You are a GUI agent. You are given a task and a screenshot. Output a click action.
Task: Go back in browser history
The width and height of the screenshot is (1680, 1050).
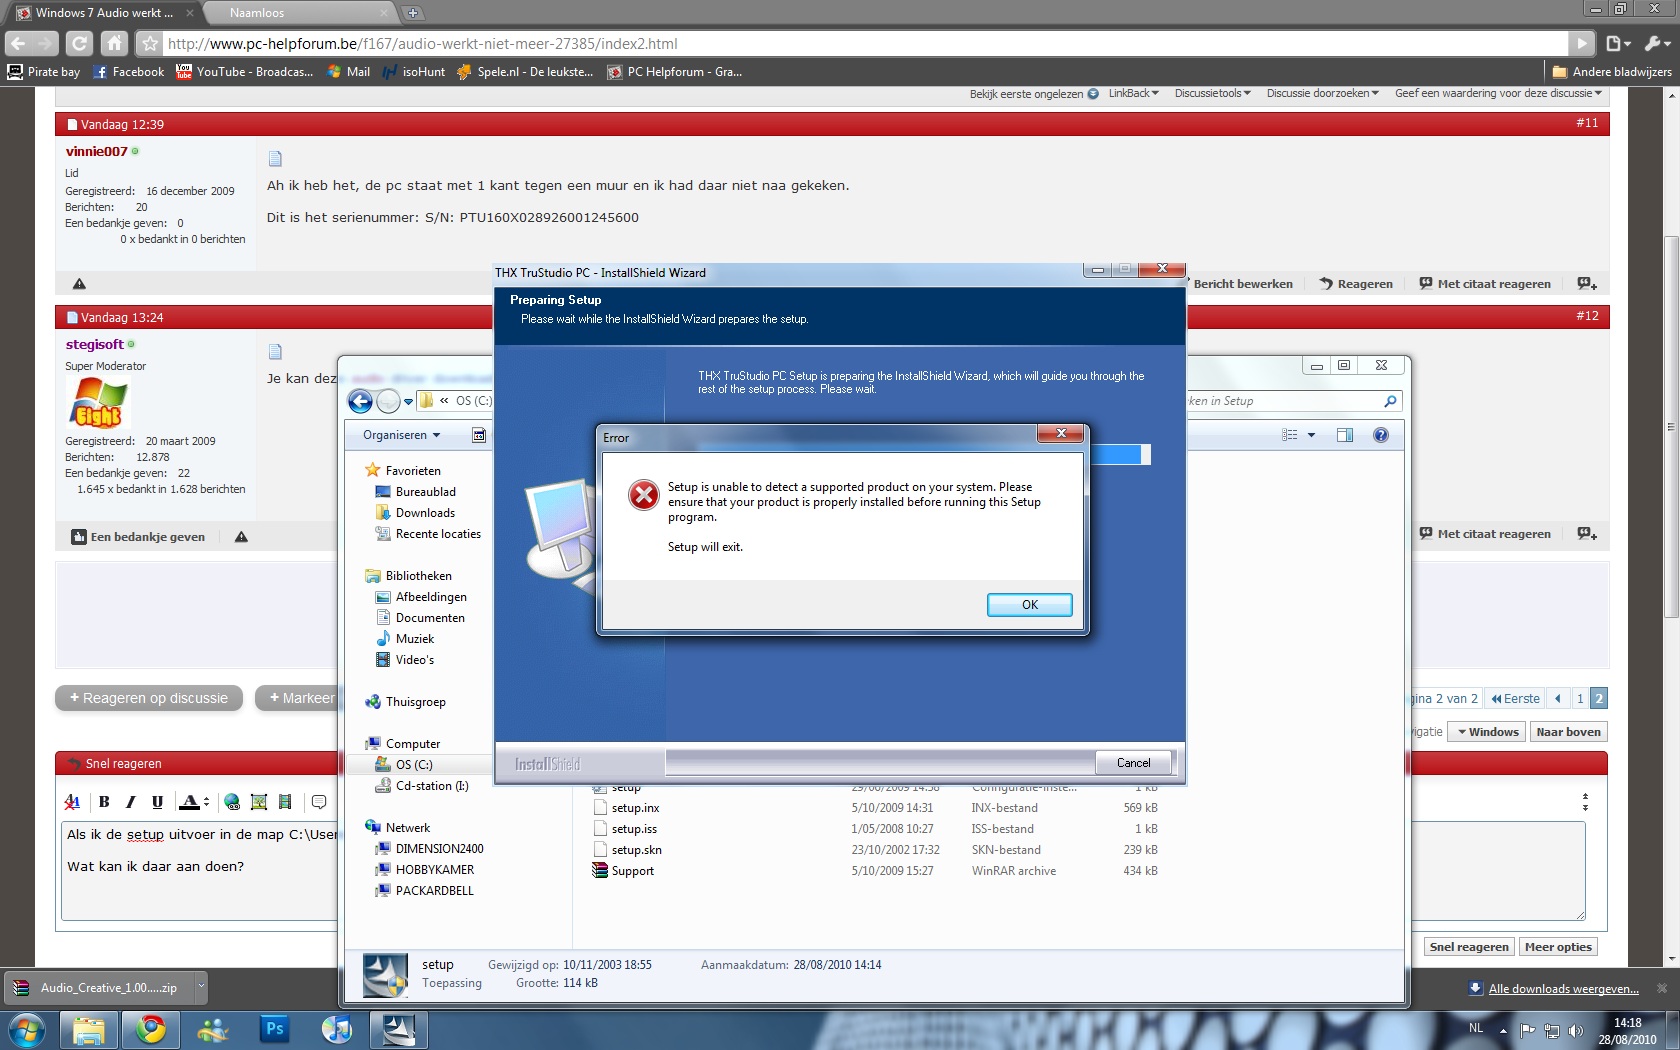[18, 43]
